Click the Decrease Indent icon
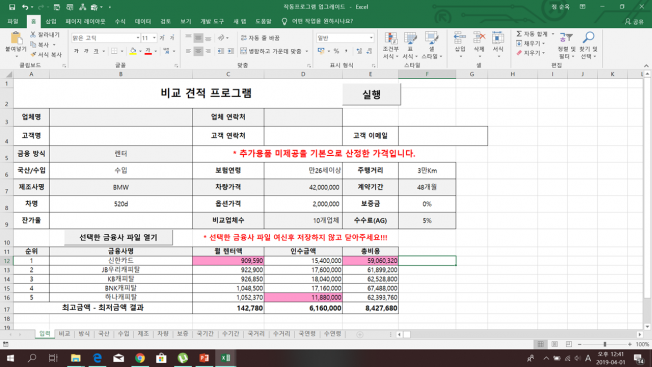The image size is (652, 367). [220, 51]
